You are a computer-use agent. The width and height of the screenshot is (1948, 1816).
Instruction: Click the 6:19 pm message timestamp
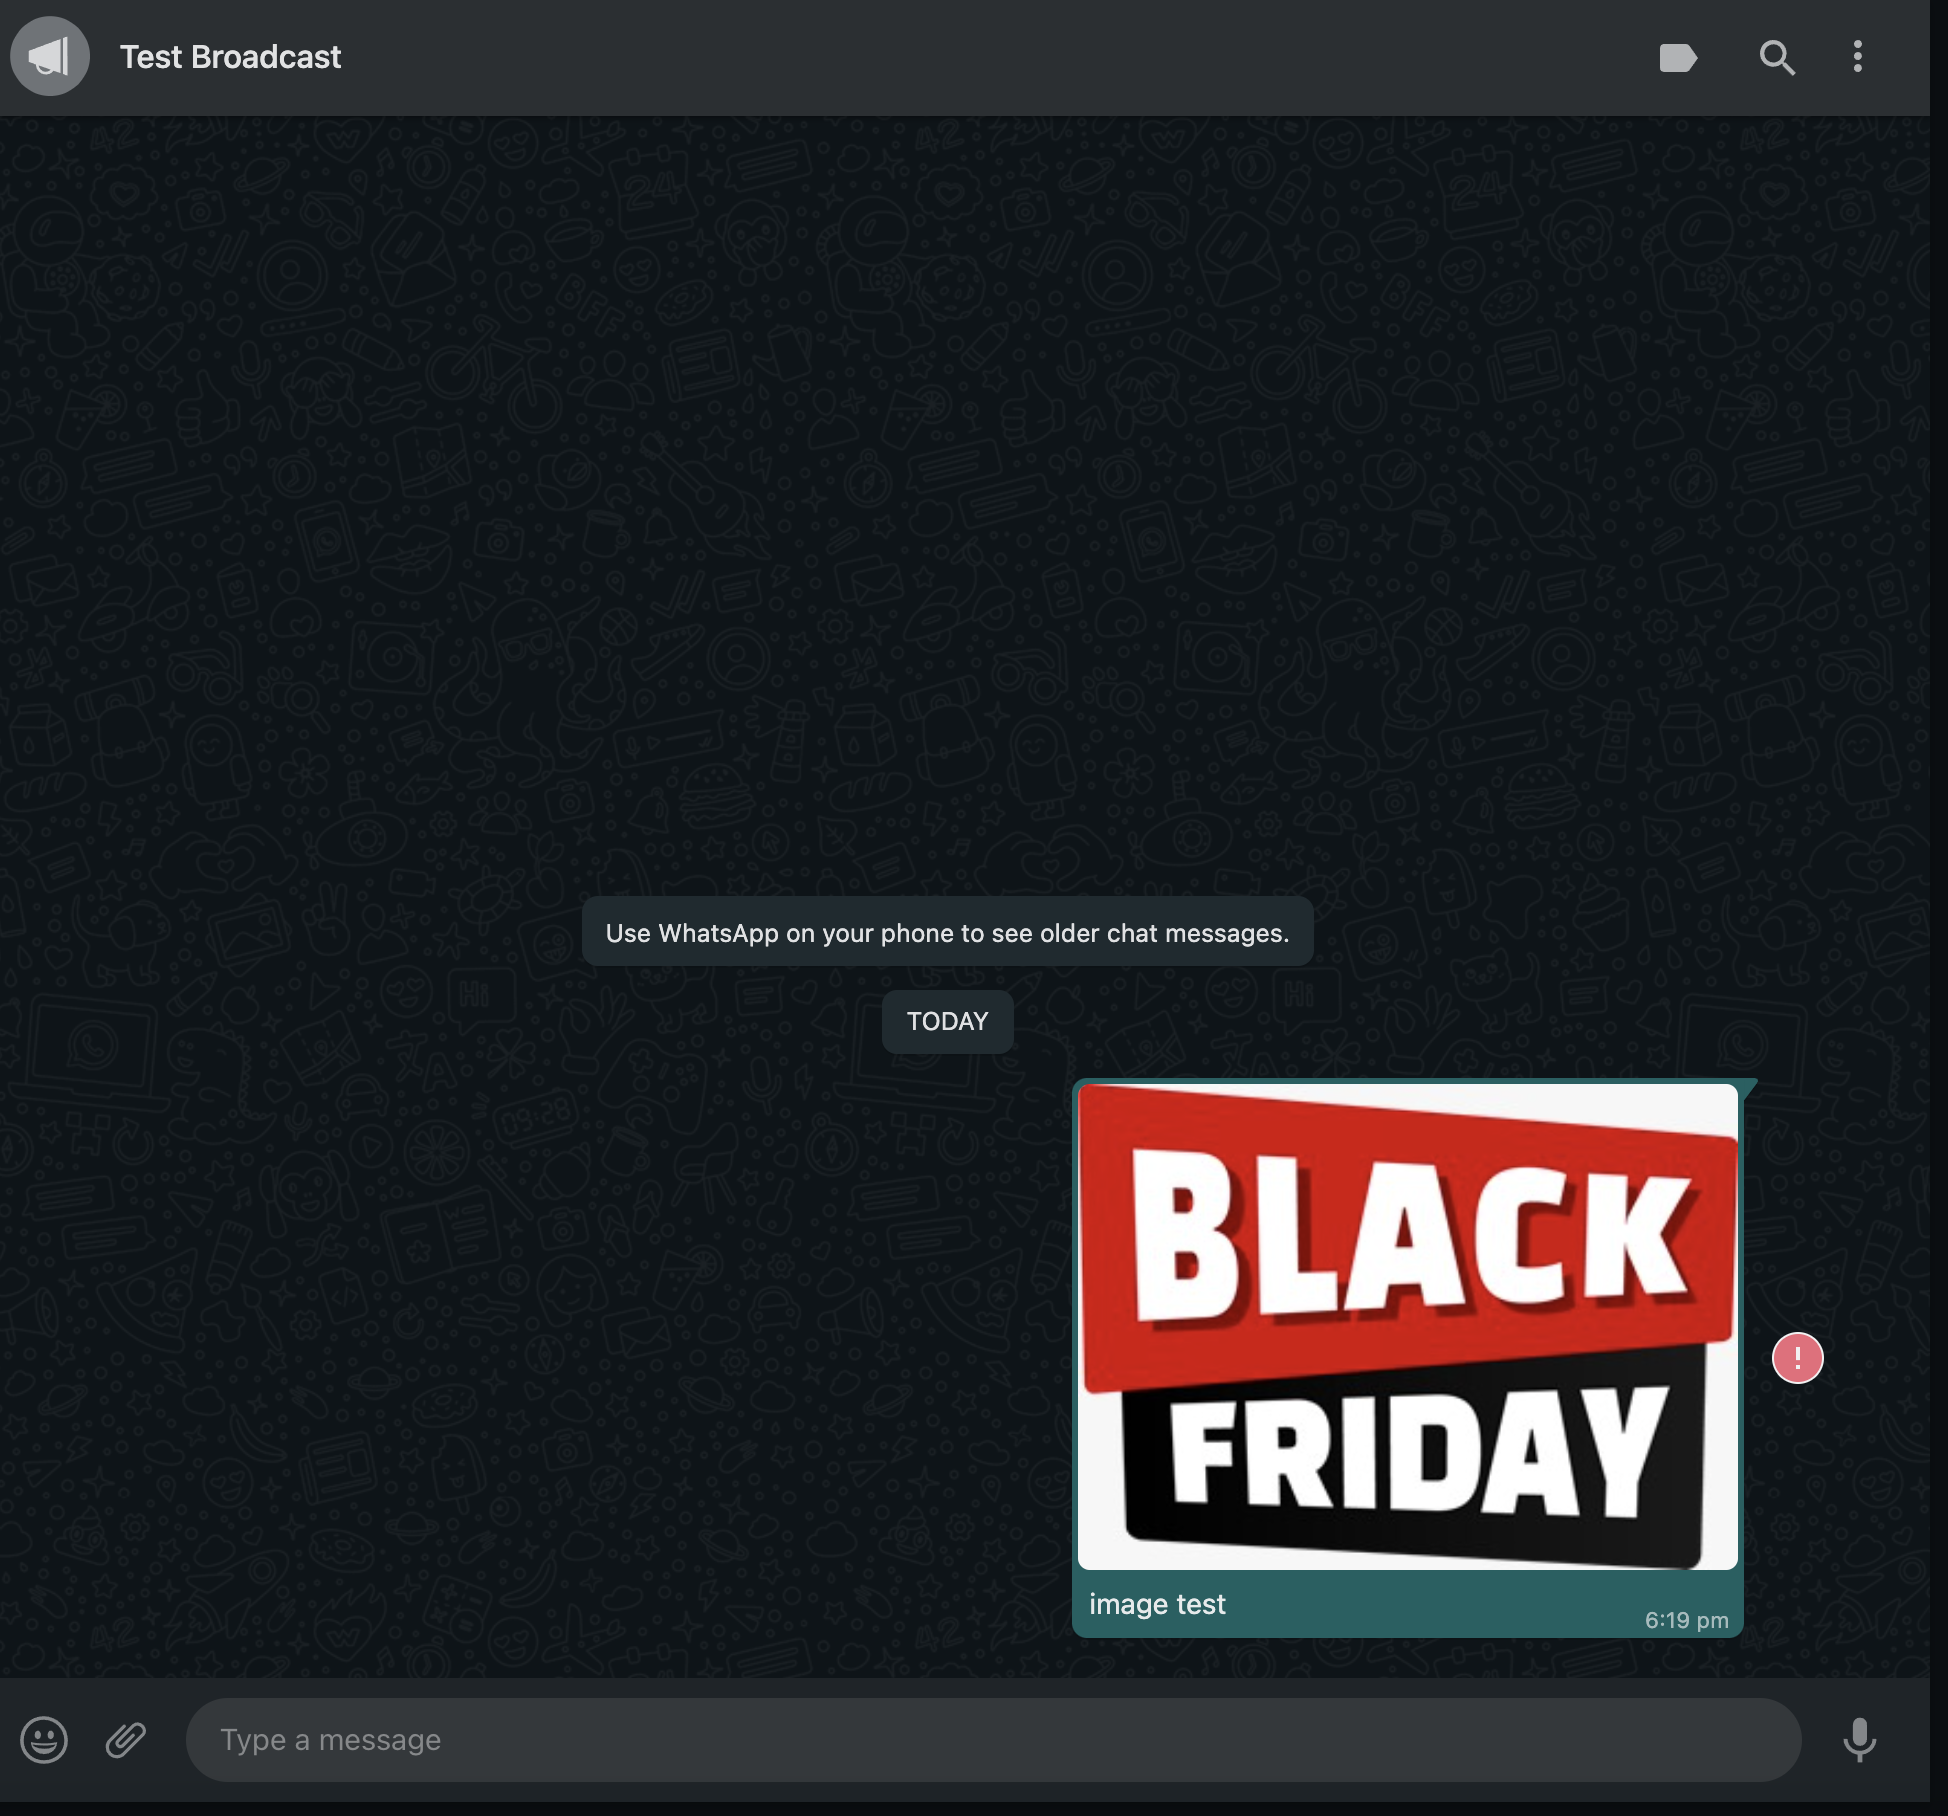pyautogui.click(x=1686, y=1620)
